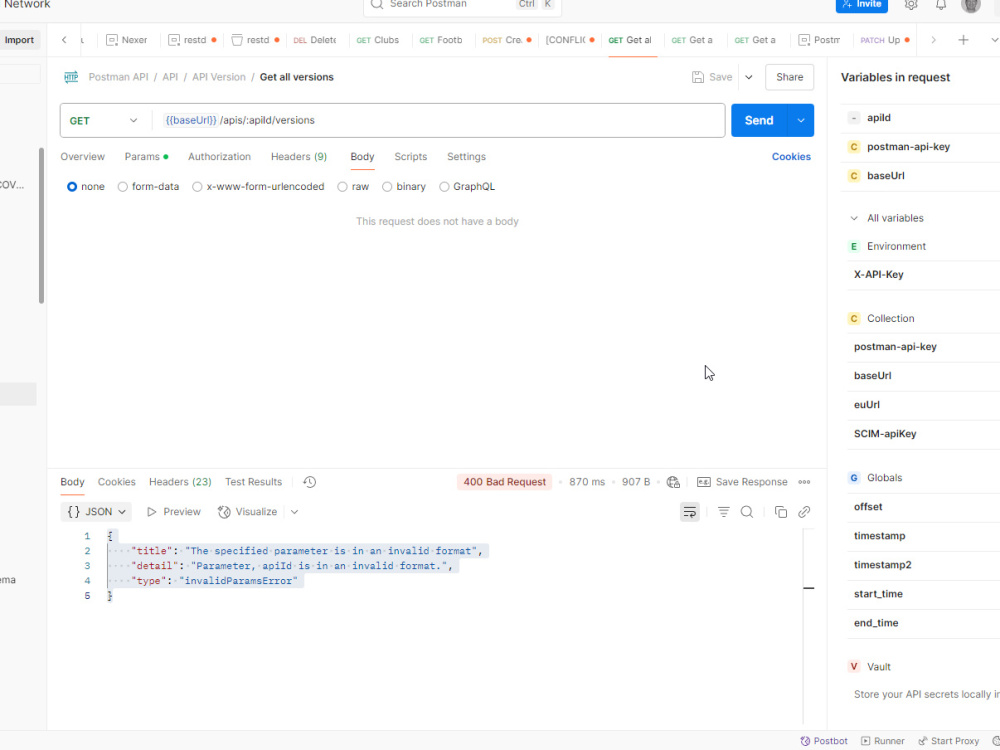Open JSON format dropdown
This screenshot has height=750, width=1000.
pyautogui.click(x=96, y=512)
